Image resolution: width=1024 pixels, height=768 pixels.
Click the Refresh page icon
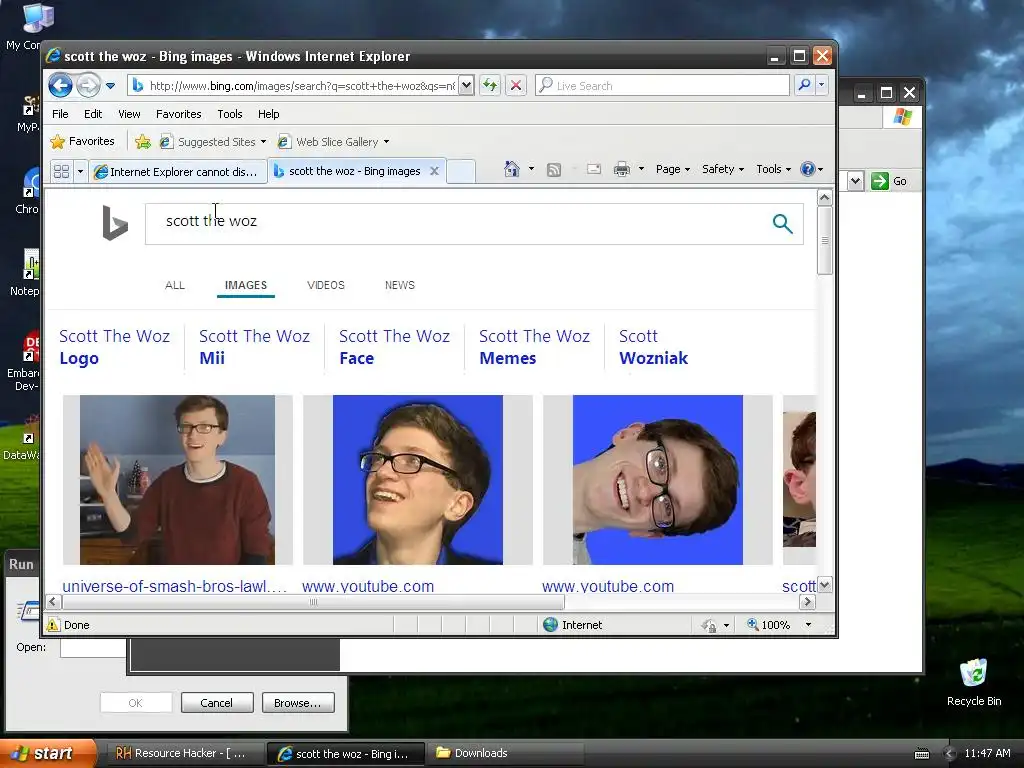pos(490,85)
